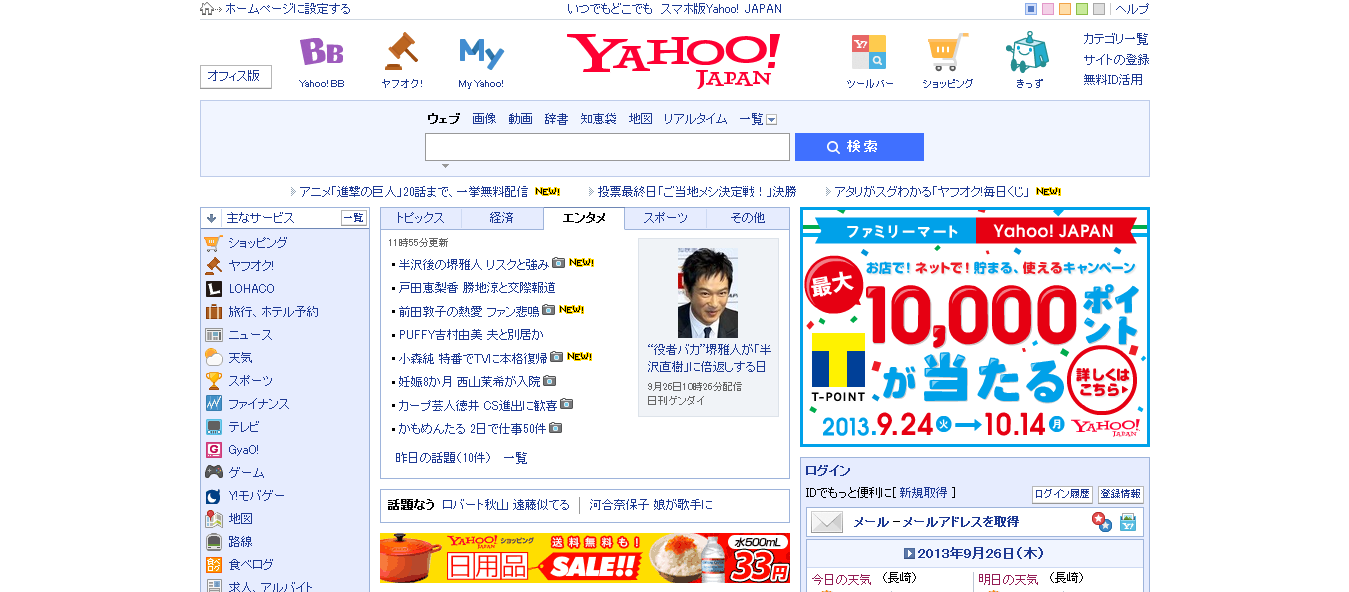Click the Y!モバゲー icon
Image resolution: width=1349 pixels, height=592 pixels.
(x=213, y=495)
